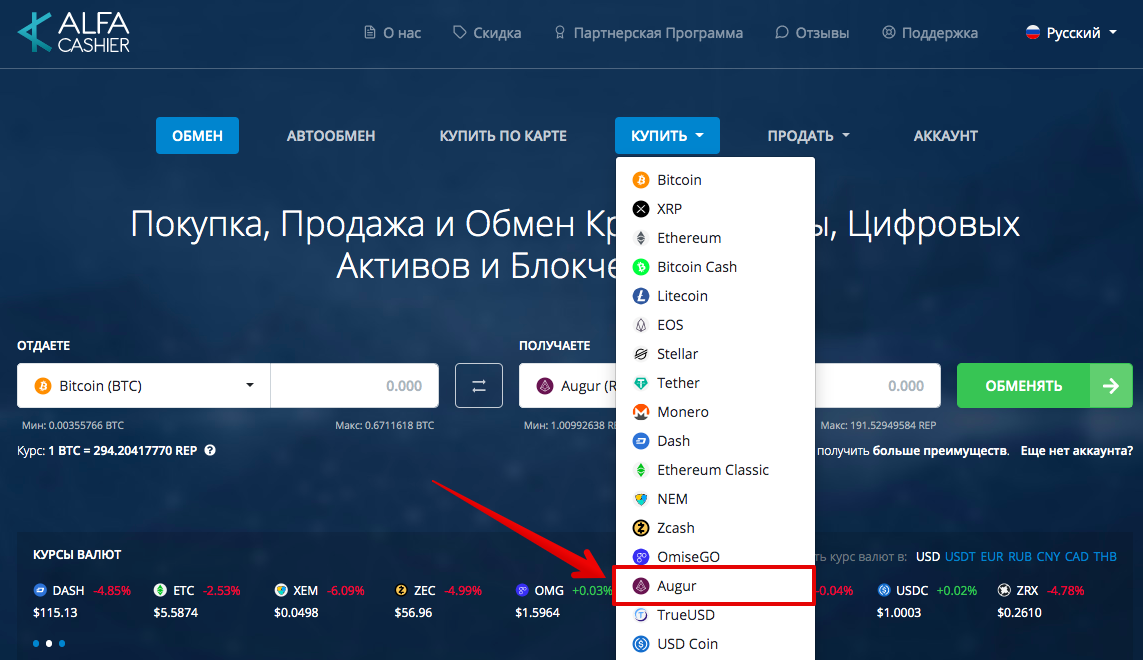Click the XEM ticker icon in rates
Screen dimensions: 1143x660
click(281, 590)
